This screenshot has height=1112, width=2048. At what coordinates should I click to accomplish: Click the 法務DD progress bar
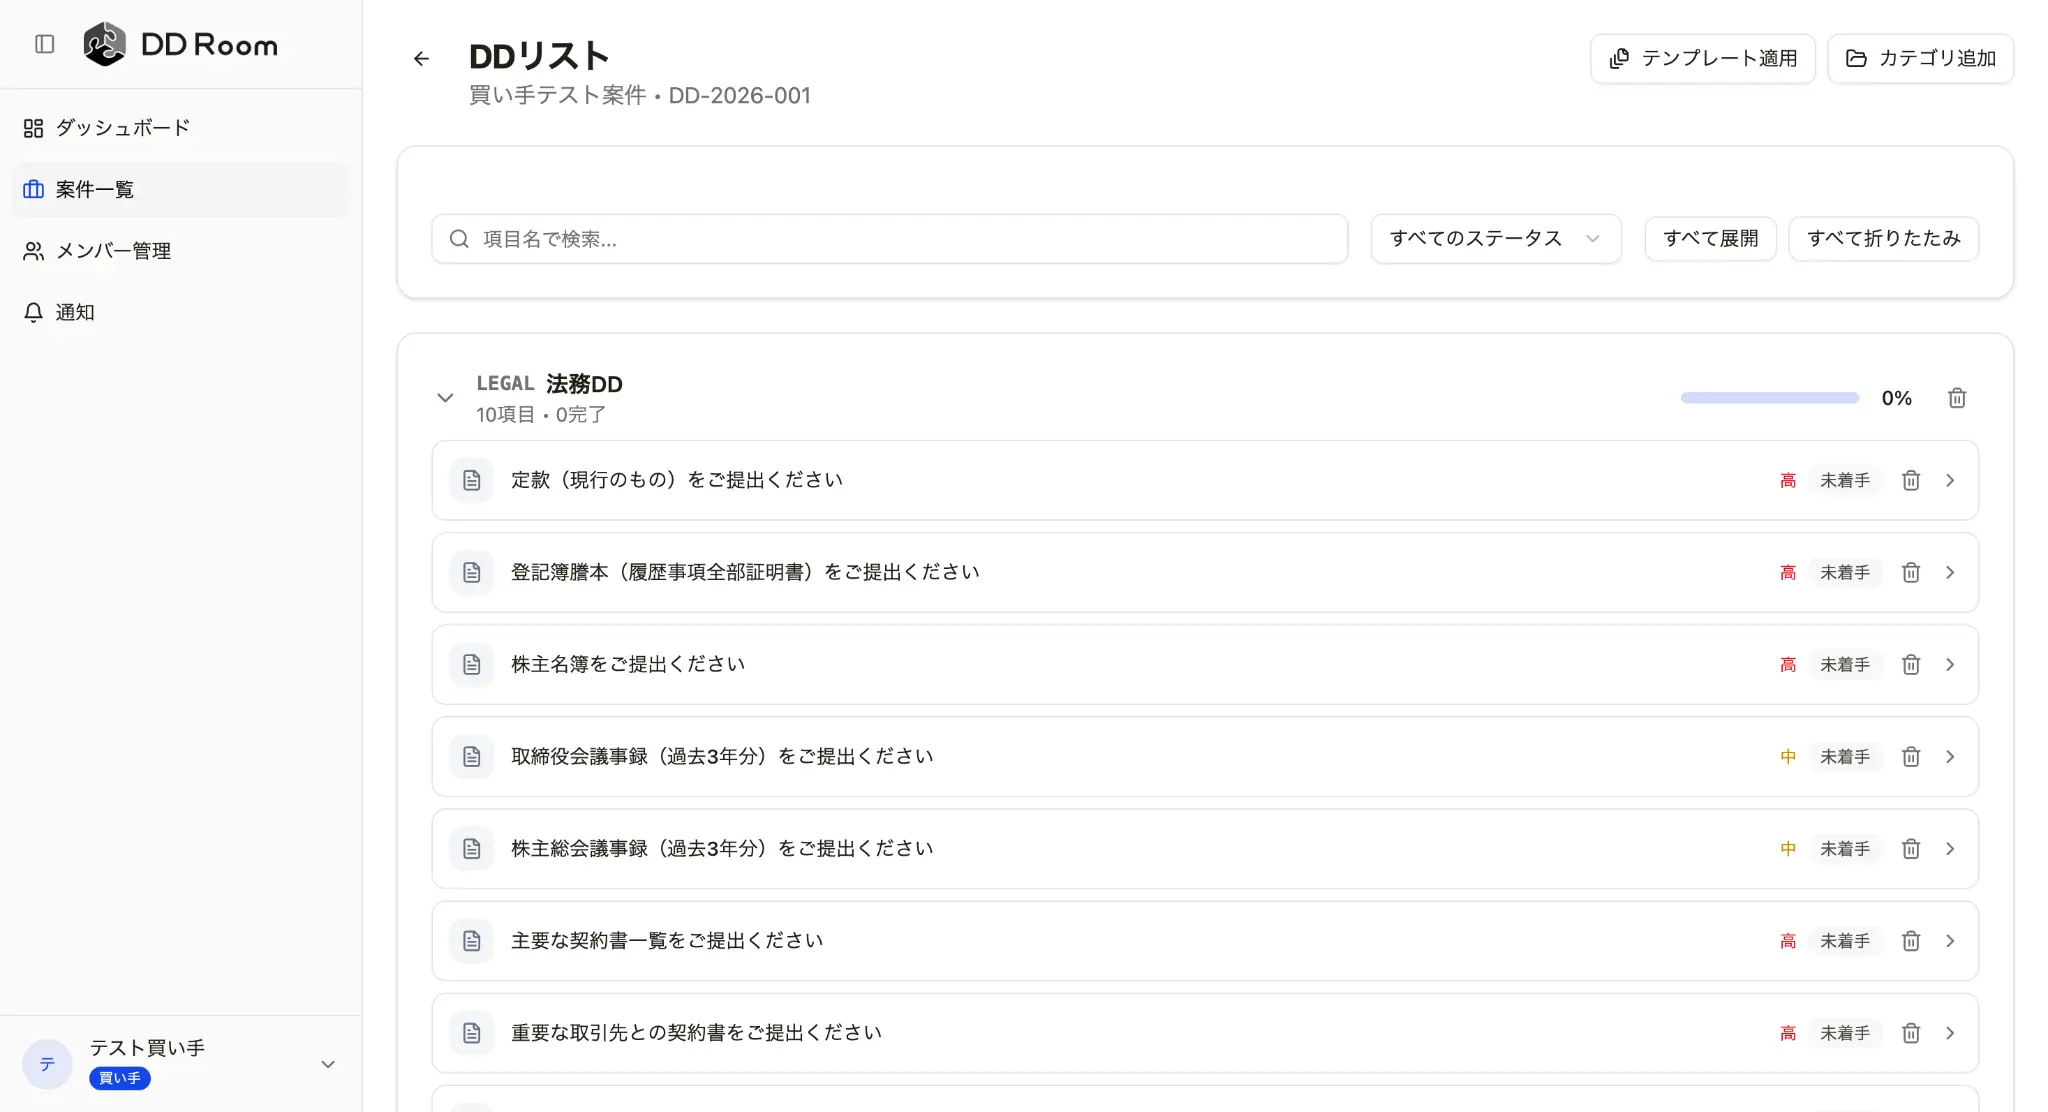pyautogui.click(x=1769, y=398)
